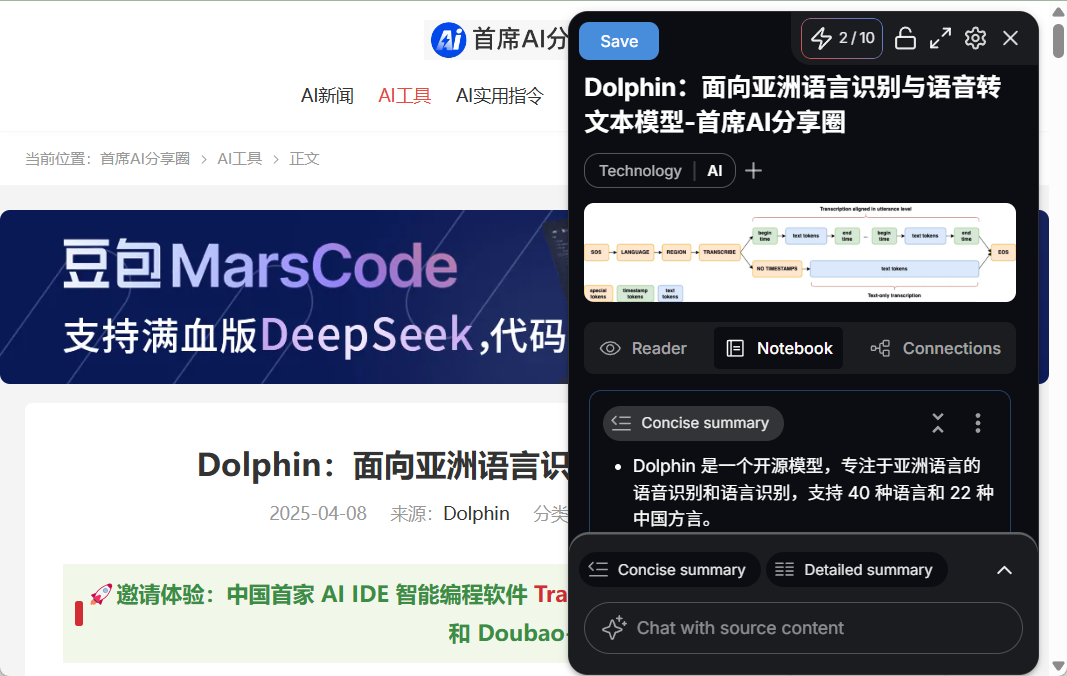Click the 首席AI分享圈 site logo
The image size is (1067, 676).
pyautogui.click(x=497, y=39)
